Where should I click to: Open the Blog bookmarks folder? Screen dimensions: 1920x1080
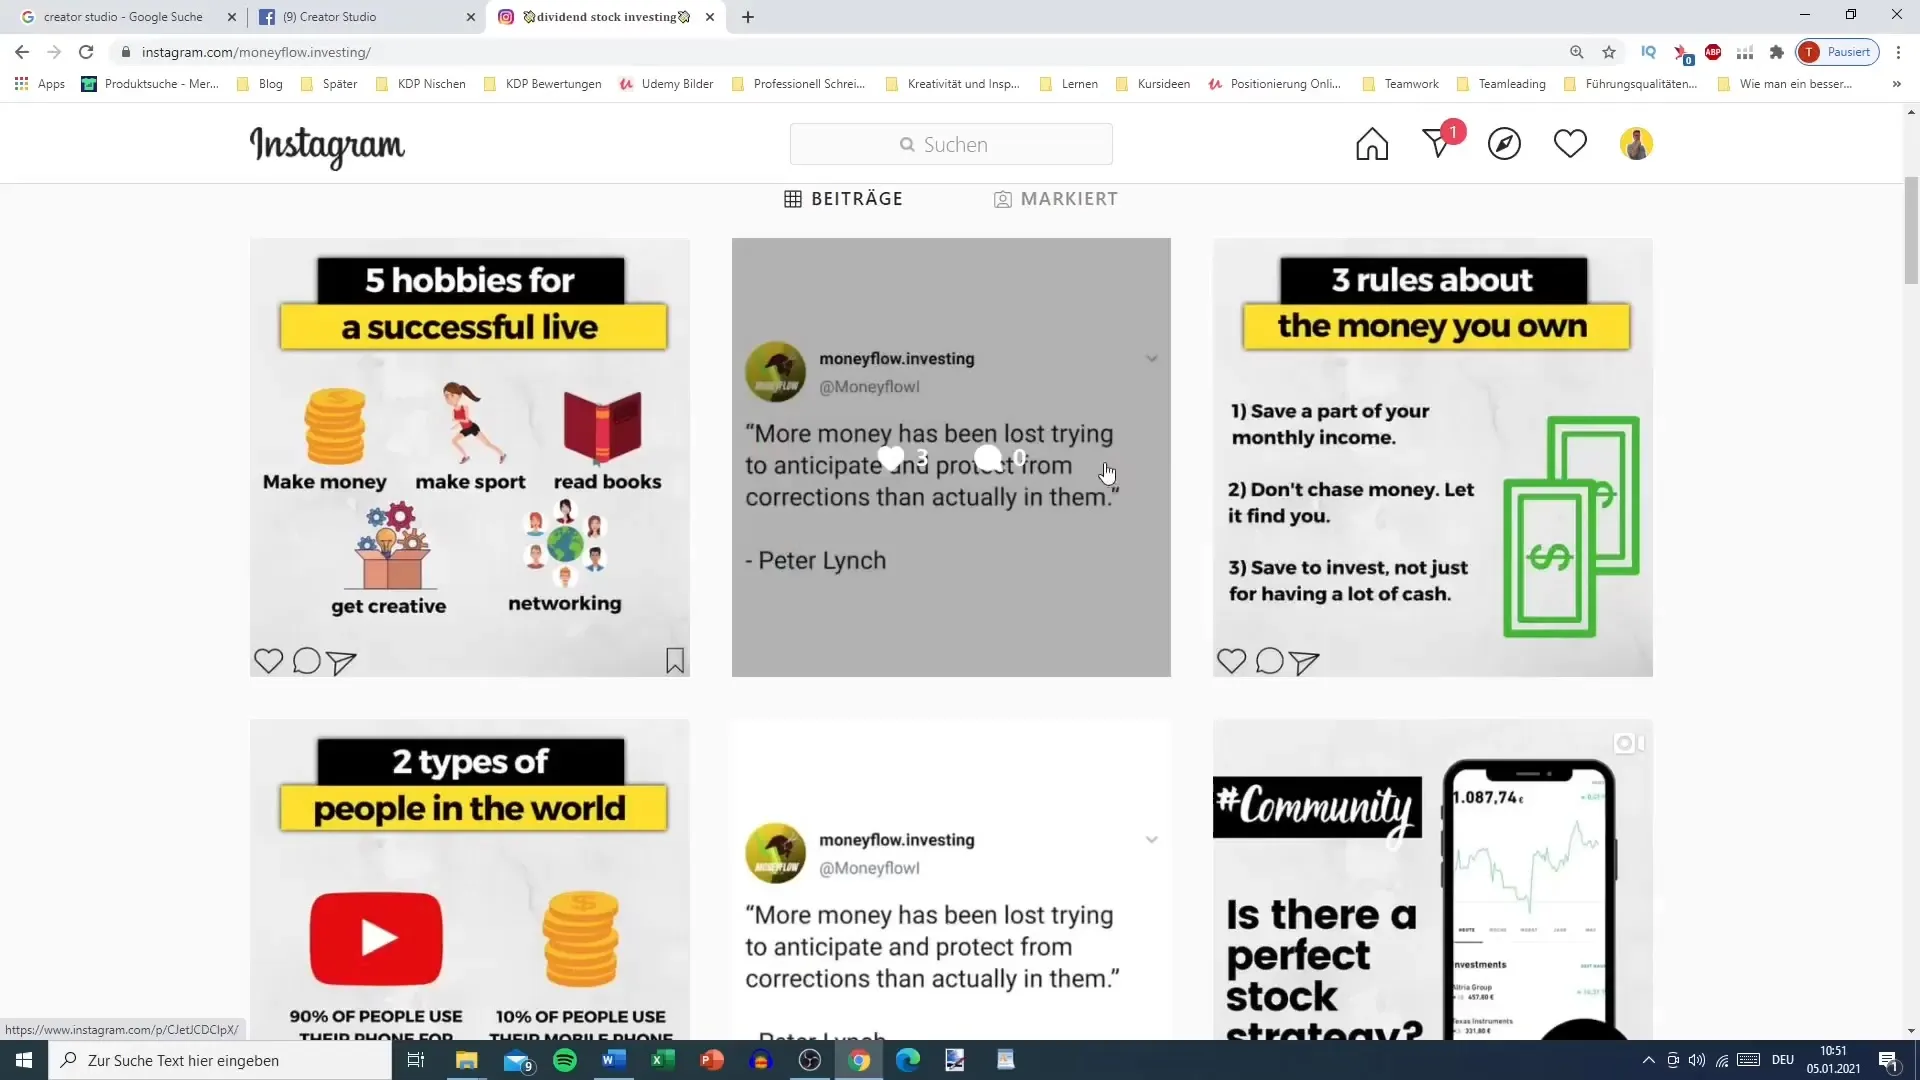click(x=260, y=84)
